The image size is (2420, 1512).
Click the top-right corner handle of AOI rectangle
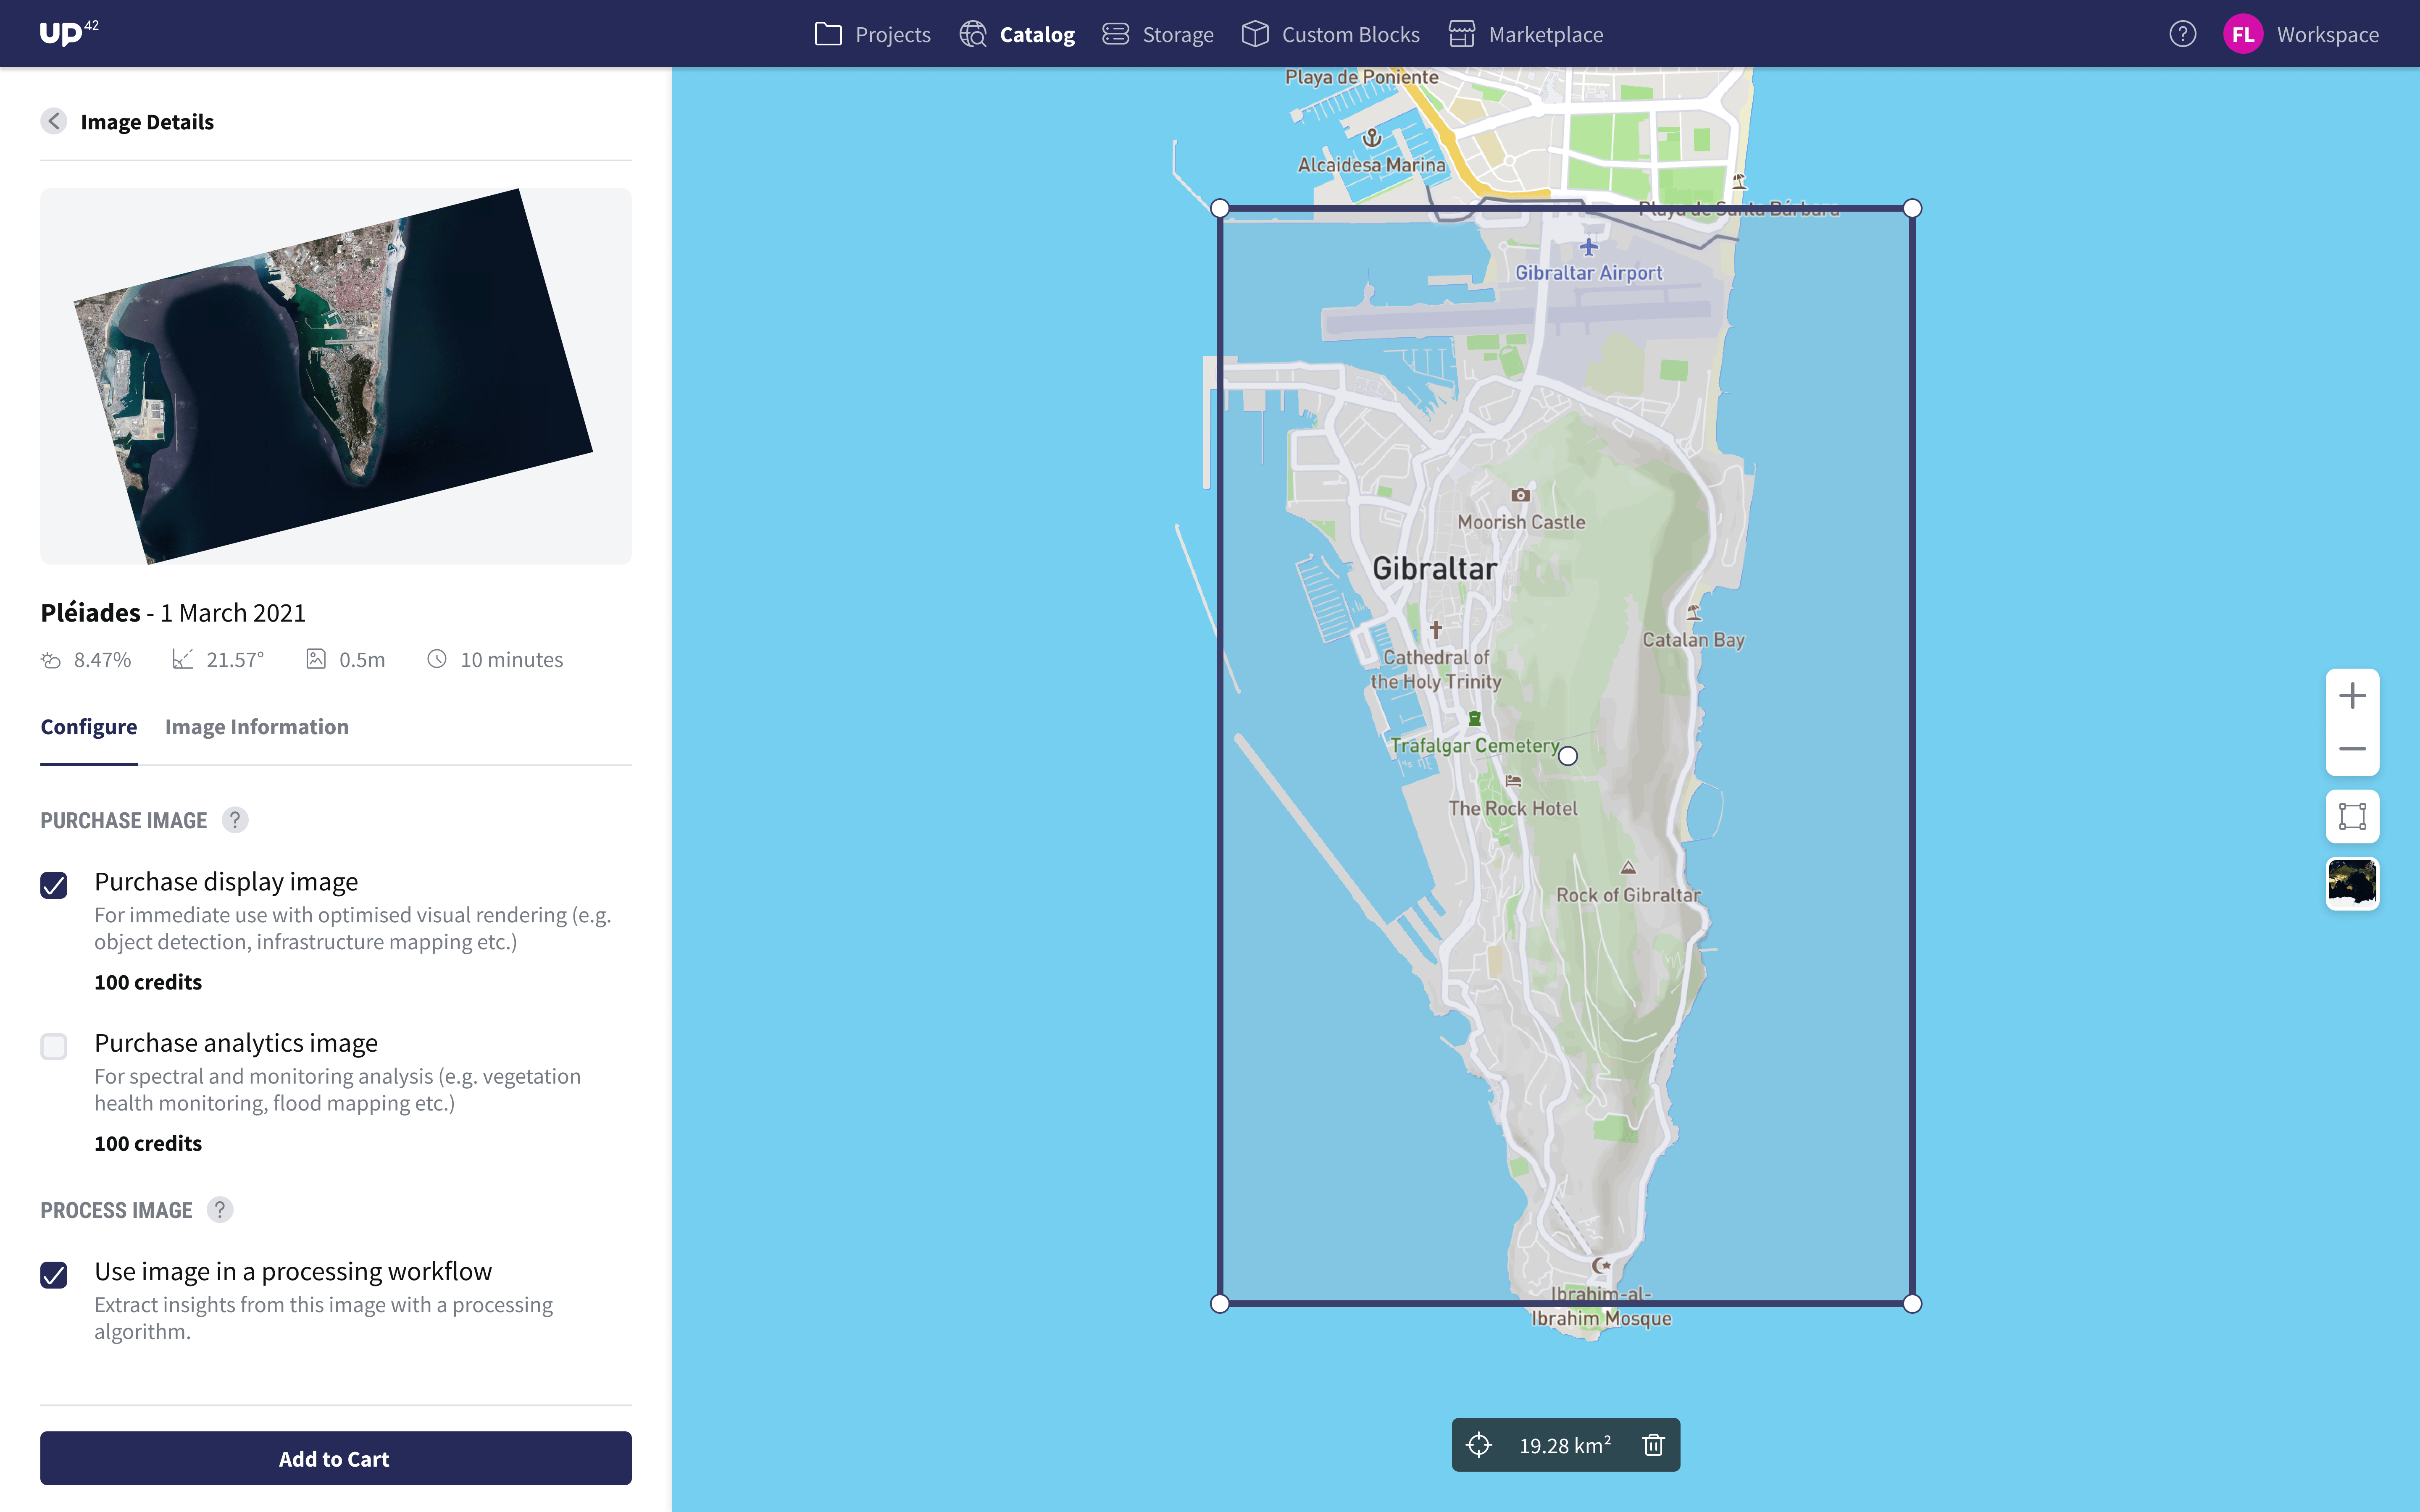tap(1912, 208)
